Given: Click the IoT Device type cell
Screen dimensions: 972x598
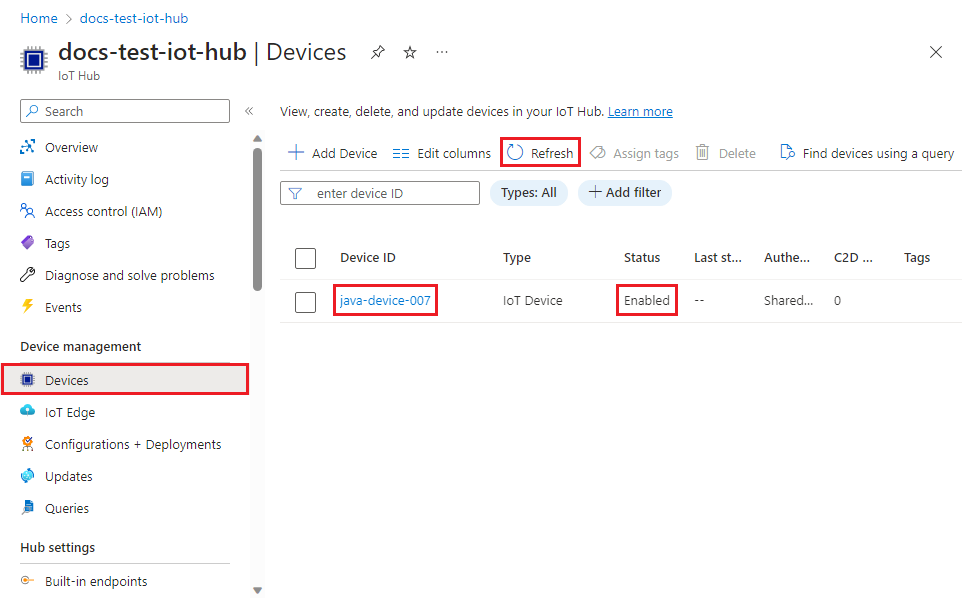Looking at the screenshot, I should coord(532,301).
